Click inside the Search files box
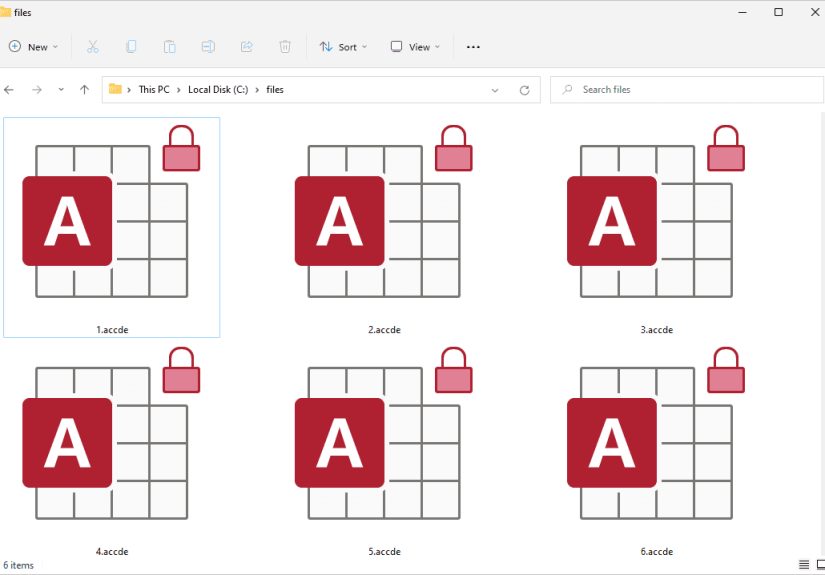This screenshot has width=825, height=575. click(690, 90)
